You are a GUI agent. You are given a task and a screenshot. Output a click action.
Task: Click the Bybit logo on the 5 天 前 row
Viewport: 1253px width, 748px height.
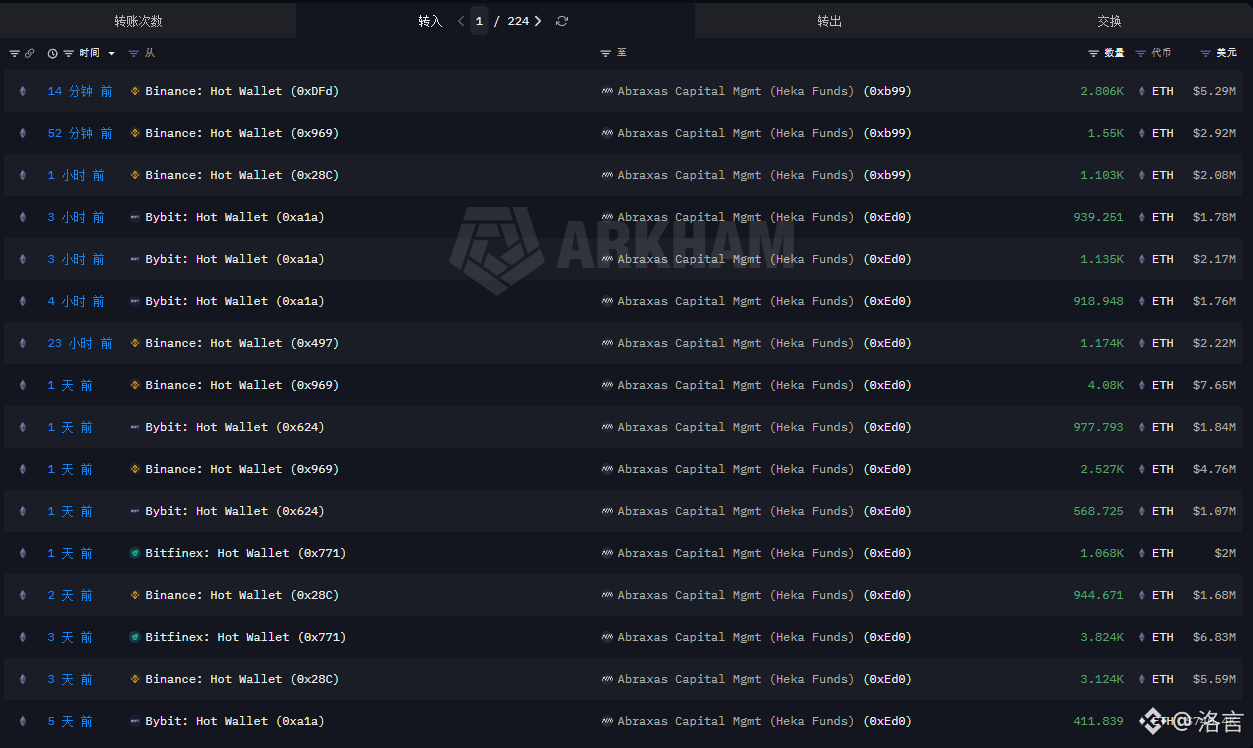(x=136, y=721)
